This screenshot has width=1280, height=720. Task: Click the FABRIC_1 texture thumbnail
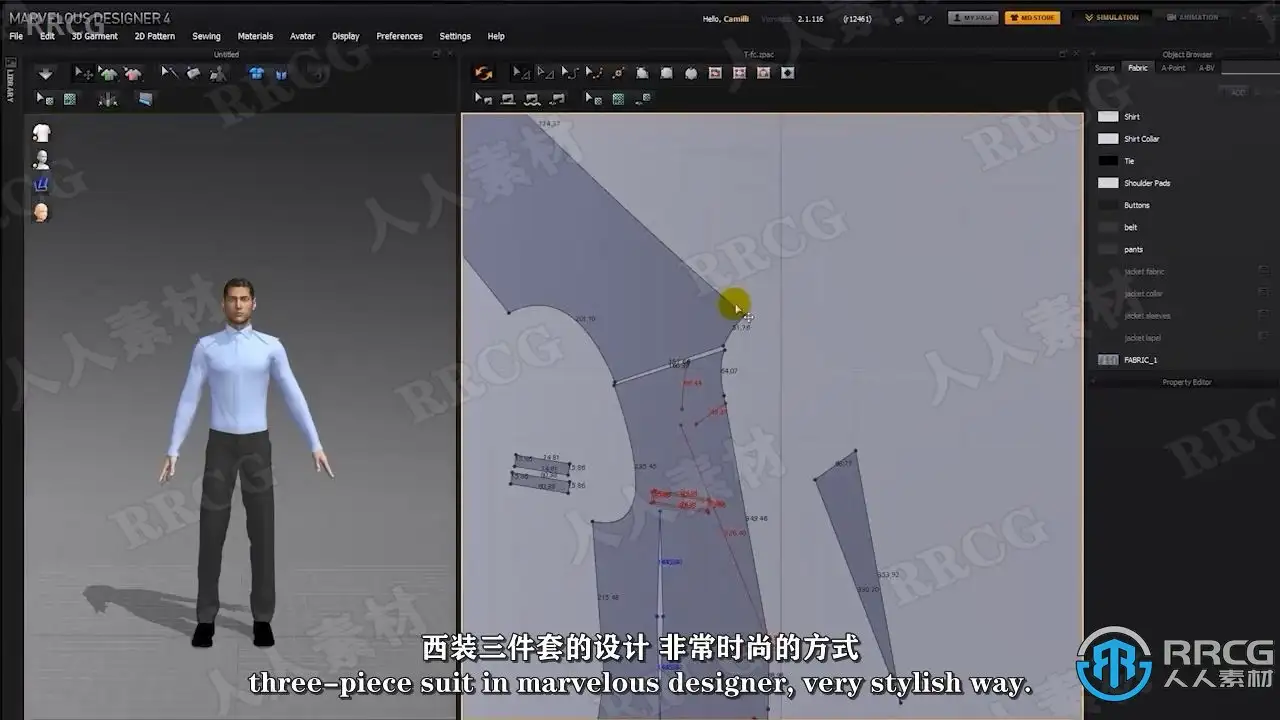coord(1108,360)
